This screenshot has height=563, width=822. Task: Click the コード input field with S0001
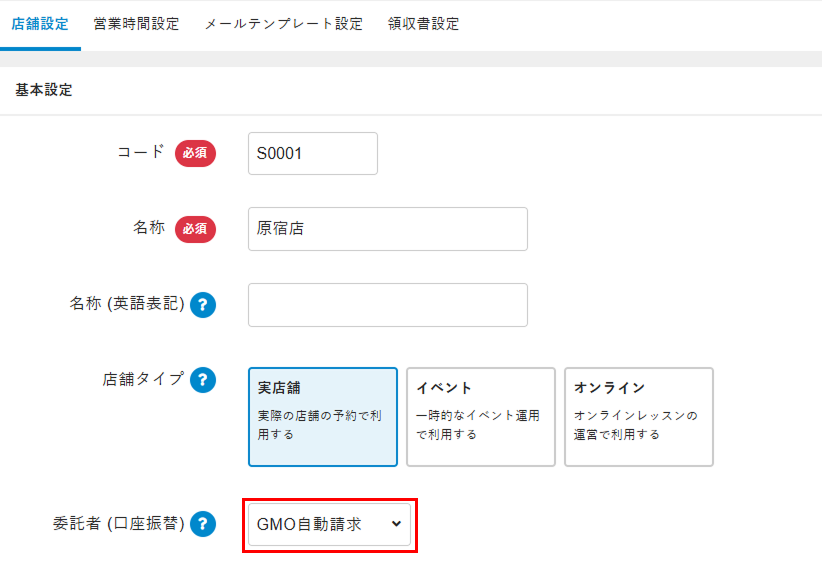(312, 154)
